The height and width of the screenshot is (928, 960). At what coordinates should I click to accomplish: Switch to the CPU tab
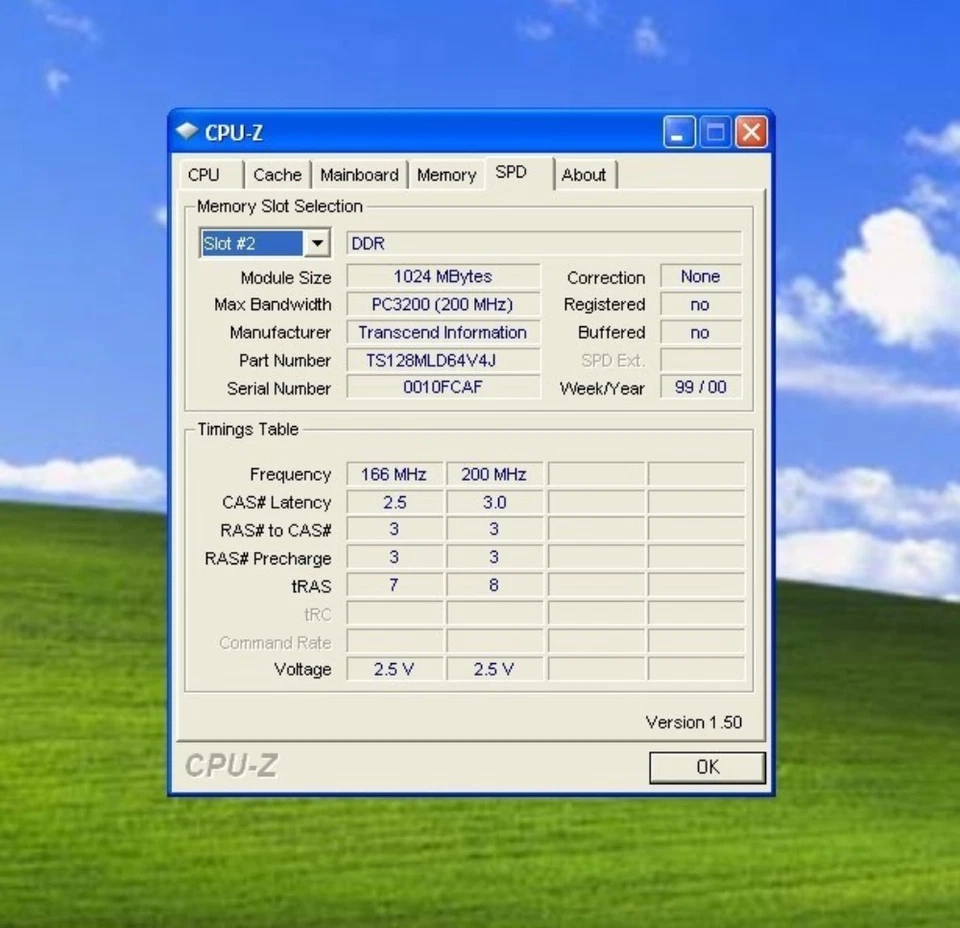pos(212,175)
